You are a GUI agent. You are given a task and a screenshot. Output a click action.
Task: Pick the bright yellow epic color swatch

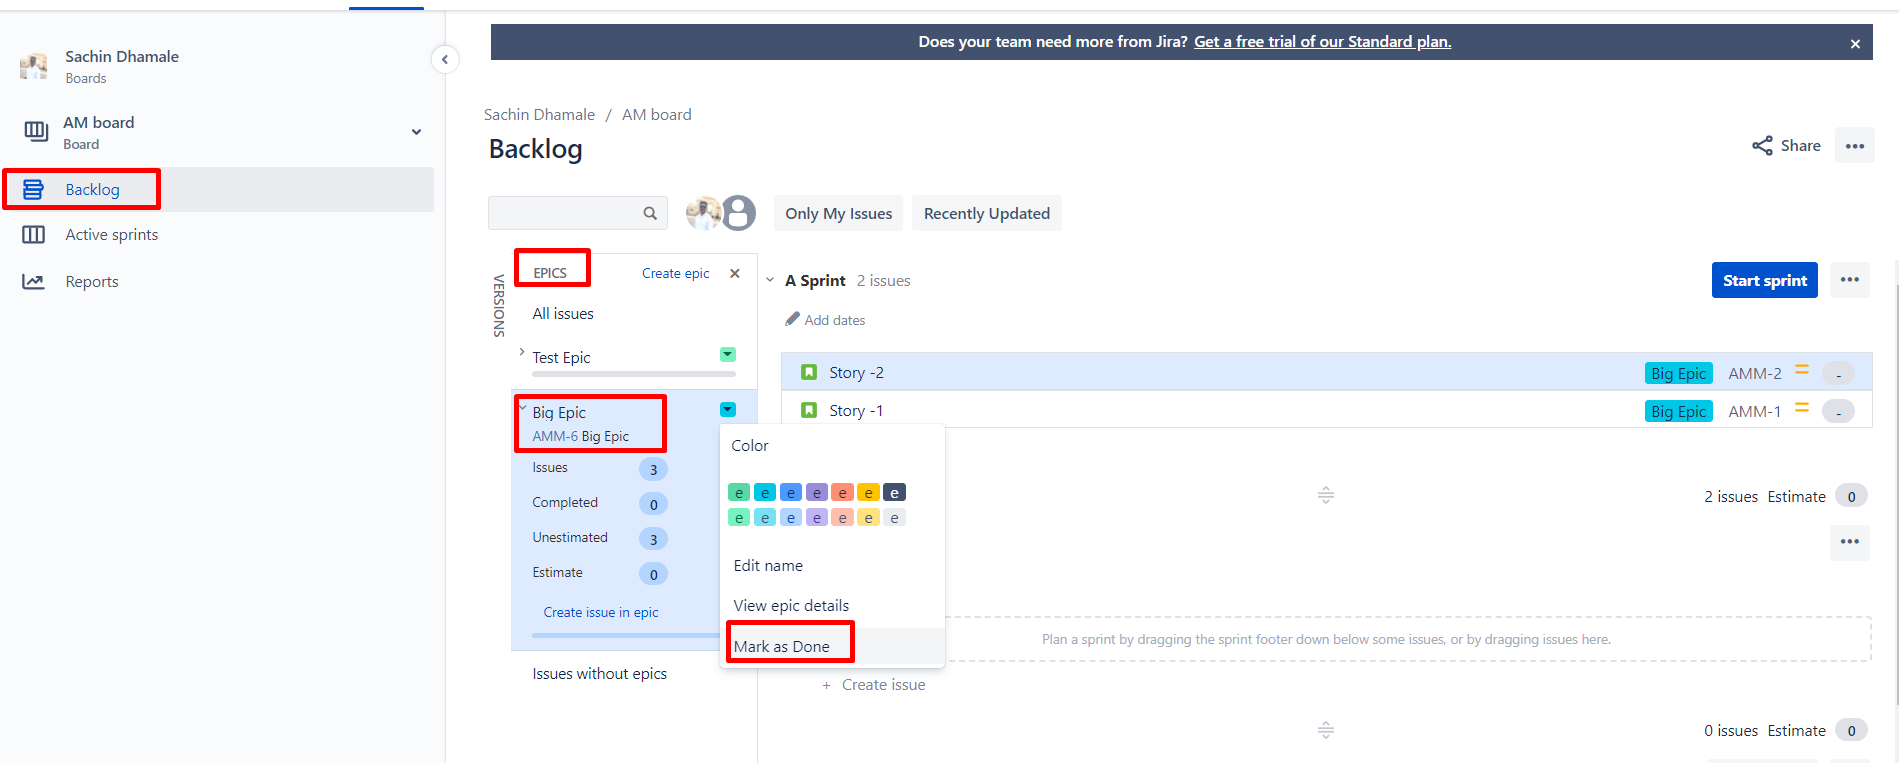[x=869, y=492]
